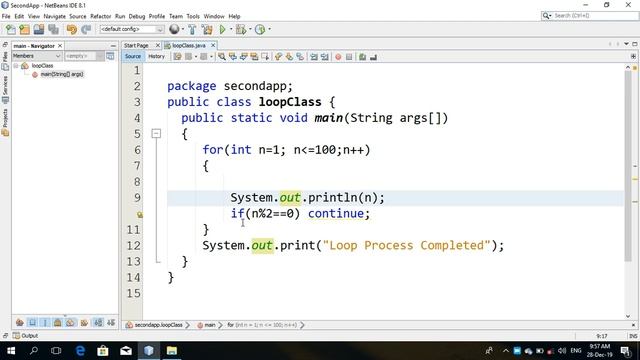
Task: Open the Debug menu
Action: 137,16
